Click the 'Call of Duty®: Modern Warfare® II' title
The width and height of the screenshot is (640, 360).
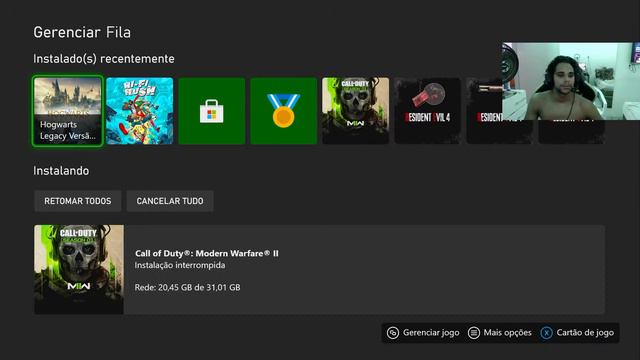[x=207, y=253]
